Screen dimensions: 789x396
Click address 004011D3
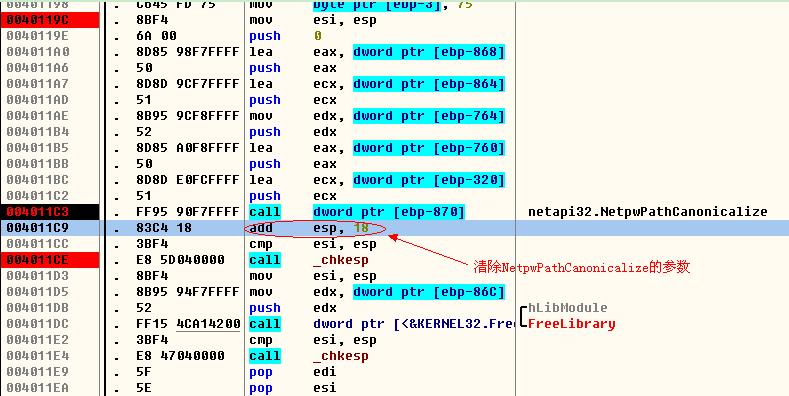click(x=38, y=276)
